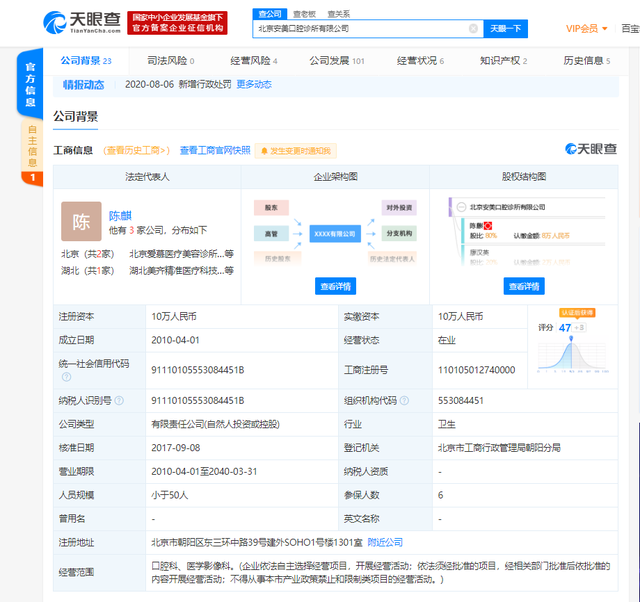Click the 股东 box in the structure diagram
This screenshot has width=640, height=602.
pyautogui.click(x=271, y=207)
